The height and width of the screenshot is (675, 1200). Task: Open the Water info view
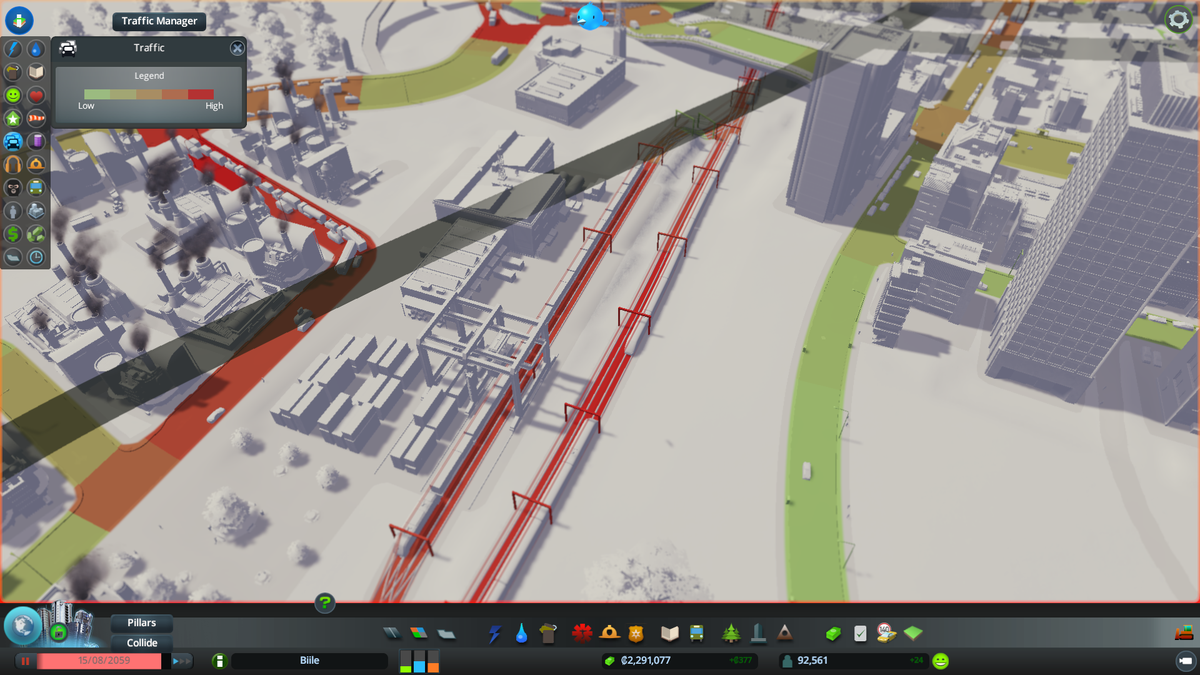(x=36, y=49)
